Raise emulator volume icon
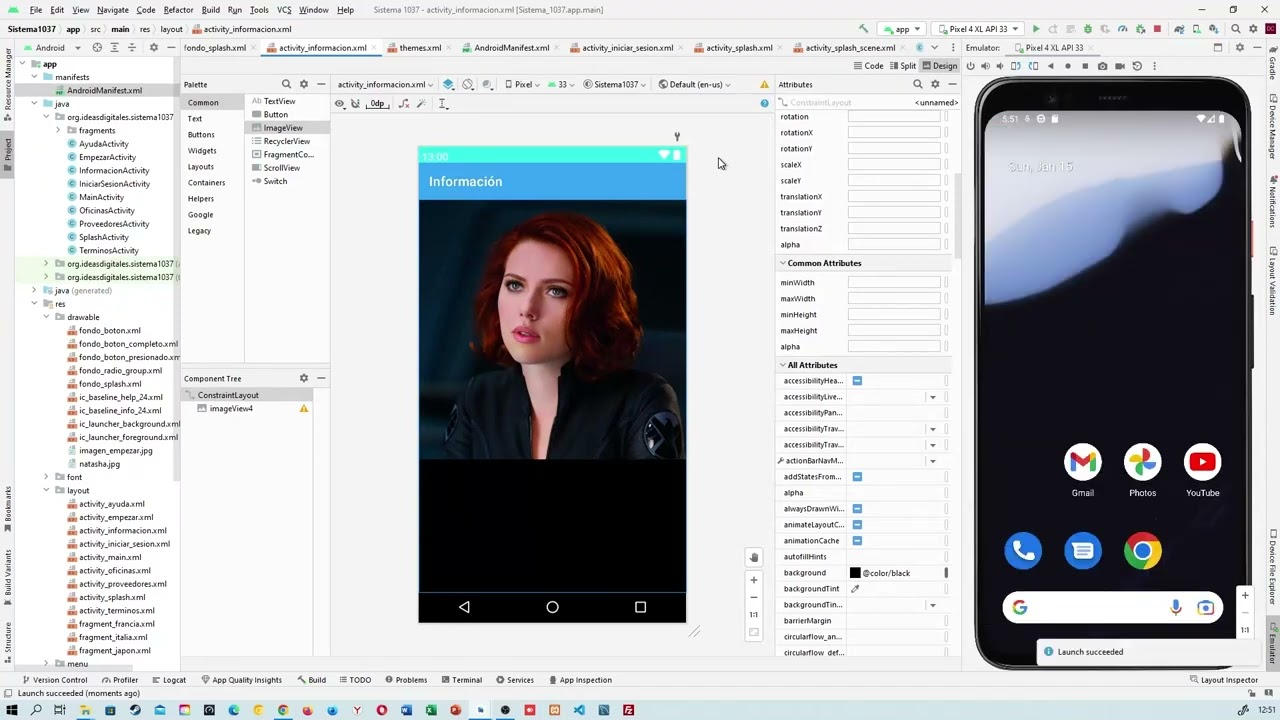The height and width of the screenshot is (720, 1280). pos(985,66)
